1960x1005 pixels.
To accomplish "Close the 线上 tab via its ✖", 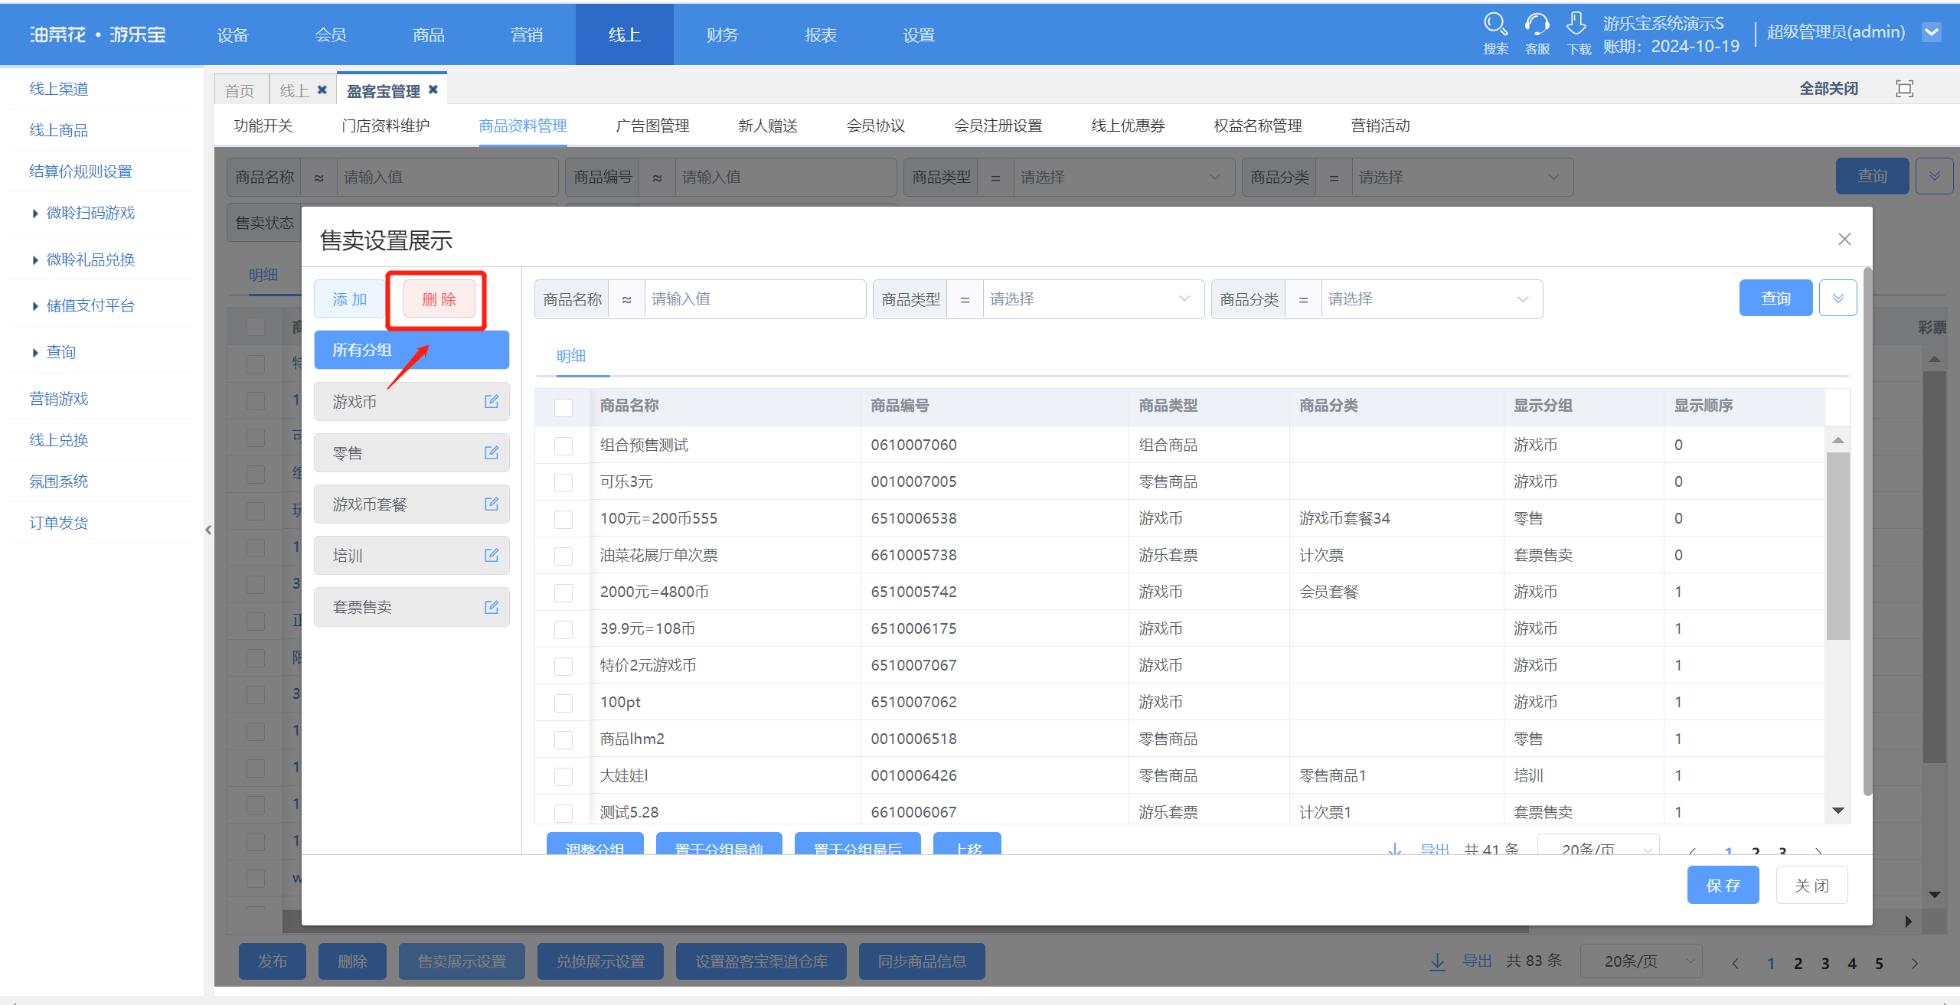I will 322,90.
